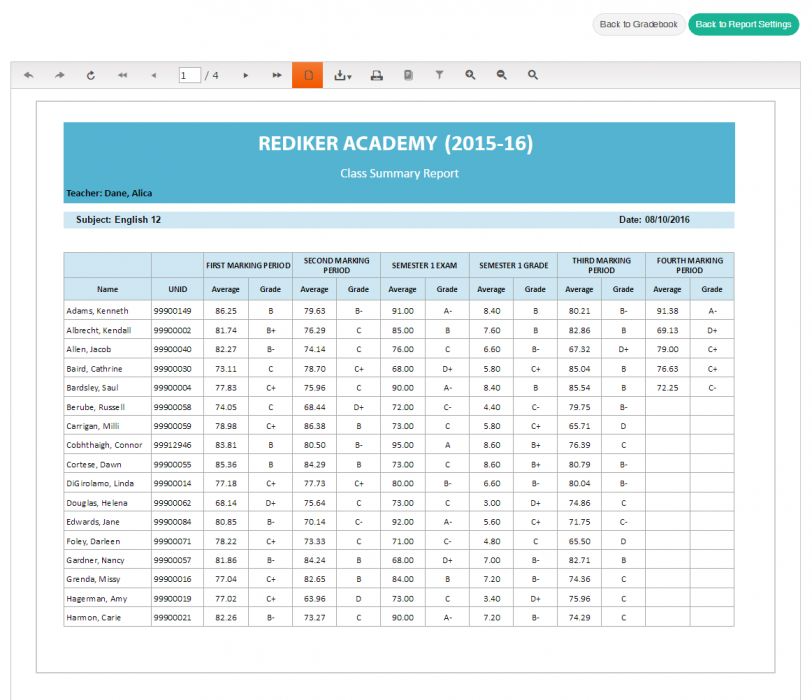Click the navigate back in history arrow
Image resolution: width=812 pixels, height=700 pixels.
coord(28,75)
